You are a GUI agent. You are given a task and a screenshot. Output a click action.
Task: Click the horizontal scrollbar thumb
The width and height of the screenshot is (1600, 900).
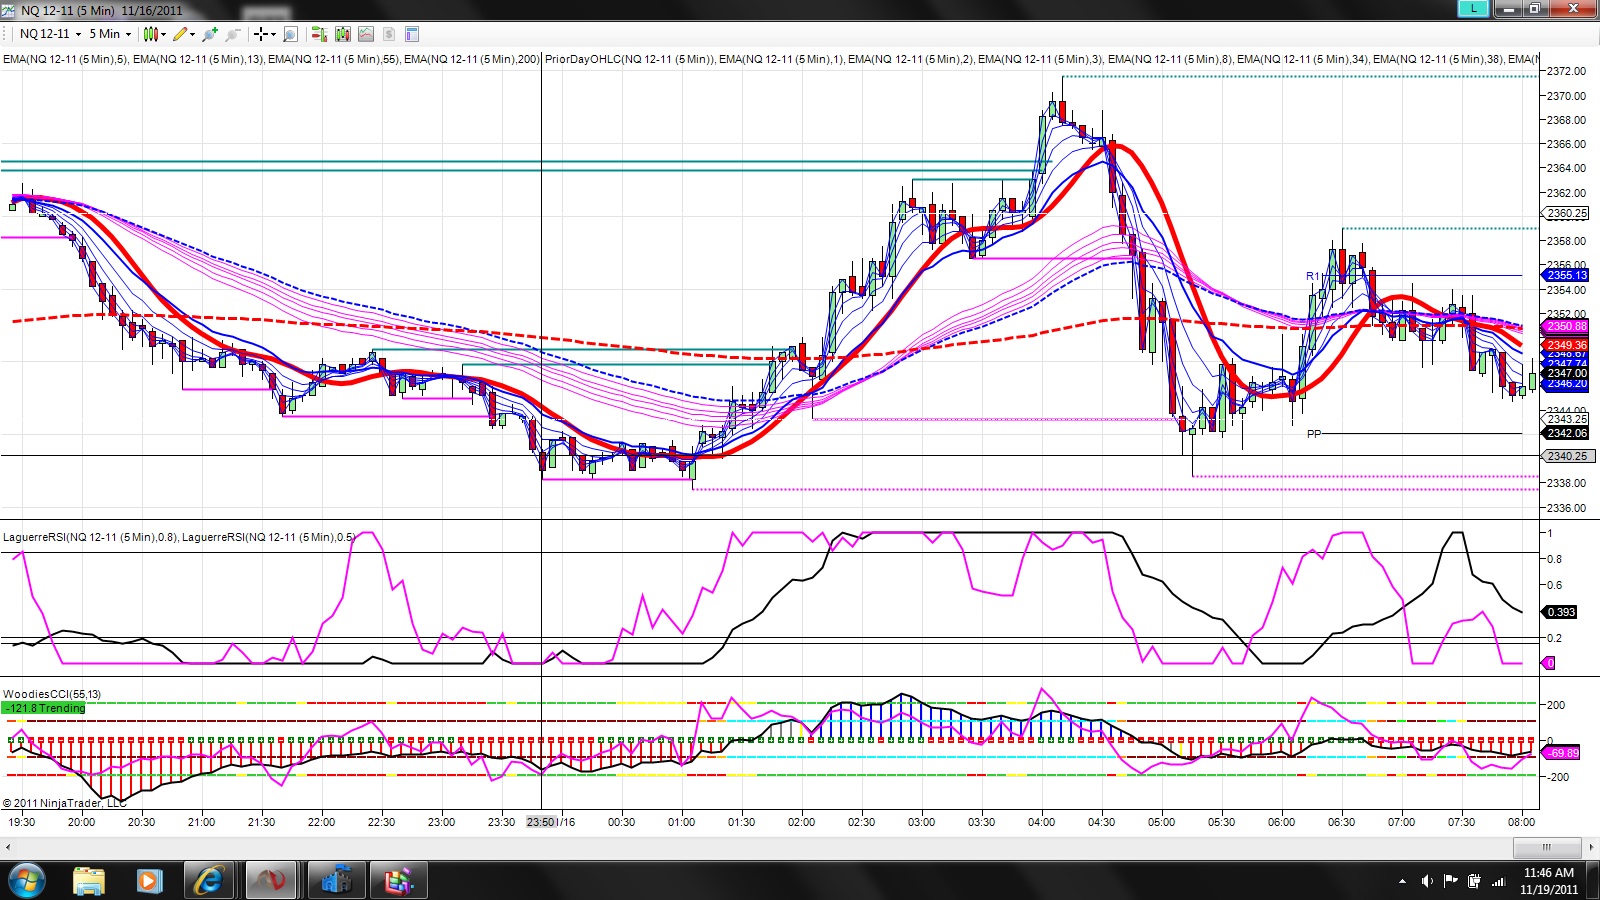click(1546, 847)
